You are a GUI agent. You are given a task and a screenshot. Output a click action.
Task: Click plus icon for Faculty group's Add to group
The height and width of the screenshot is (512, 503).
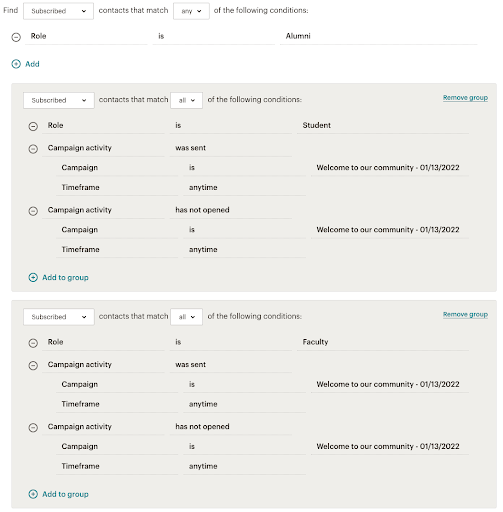(33, 494)
